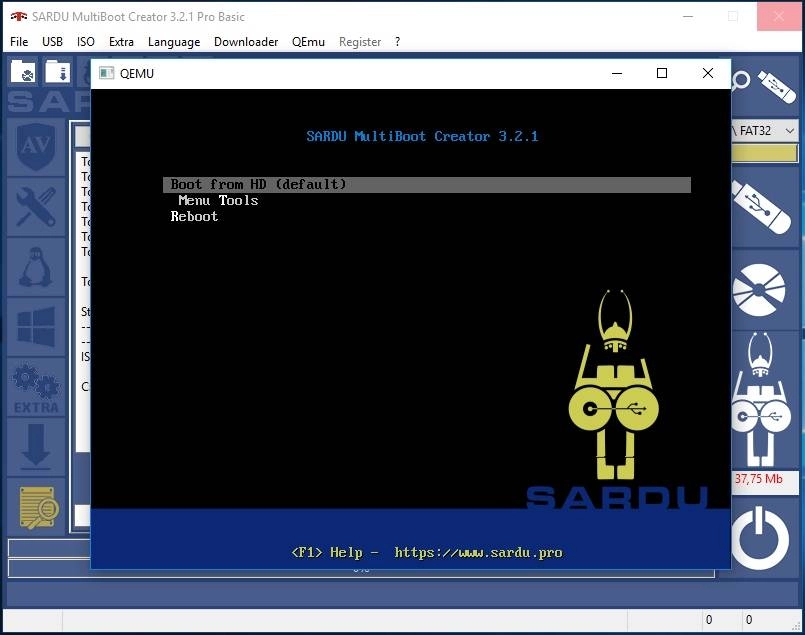Click the large Create USB drive icon
This screenshot has width=805, height=635.
point(761,207)
